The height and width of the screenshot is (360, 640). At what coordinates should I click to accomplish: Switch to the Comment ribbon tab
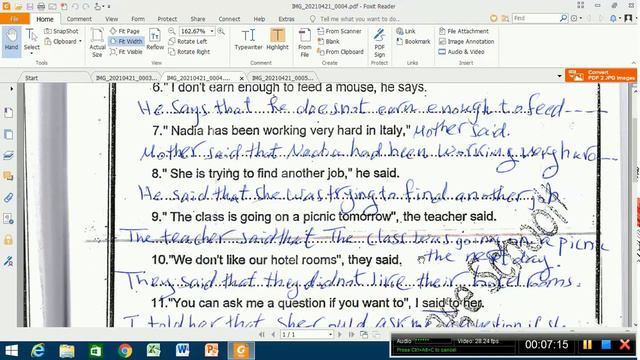79,19
